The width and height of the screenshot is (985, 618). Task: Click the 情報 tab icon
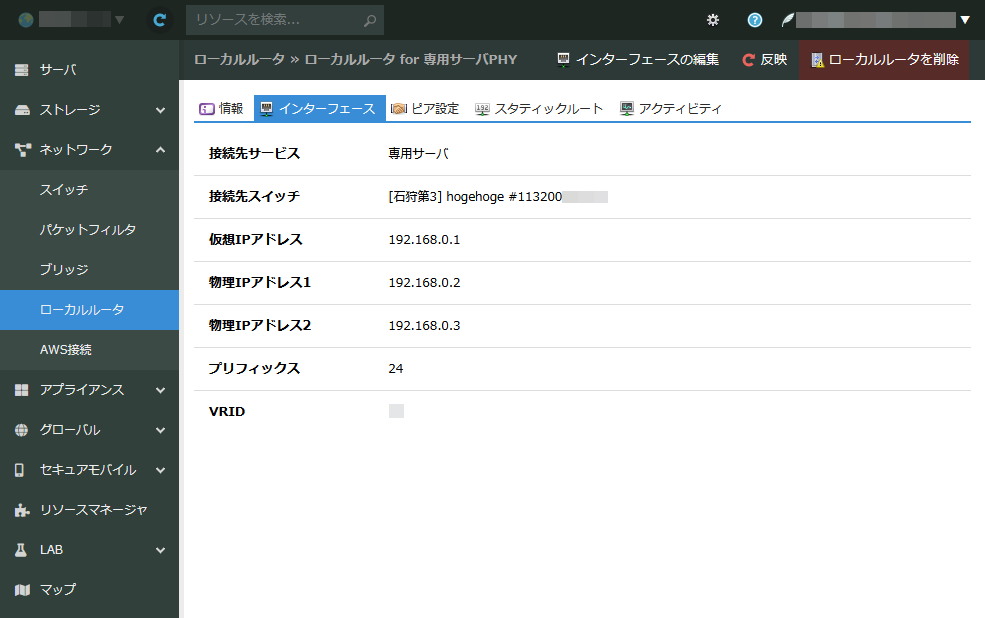tap(207, 109)
